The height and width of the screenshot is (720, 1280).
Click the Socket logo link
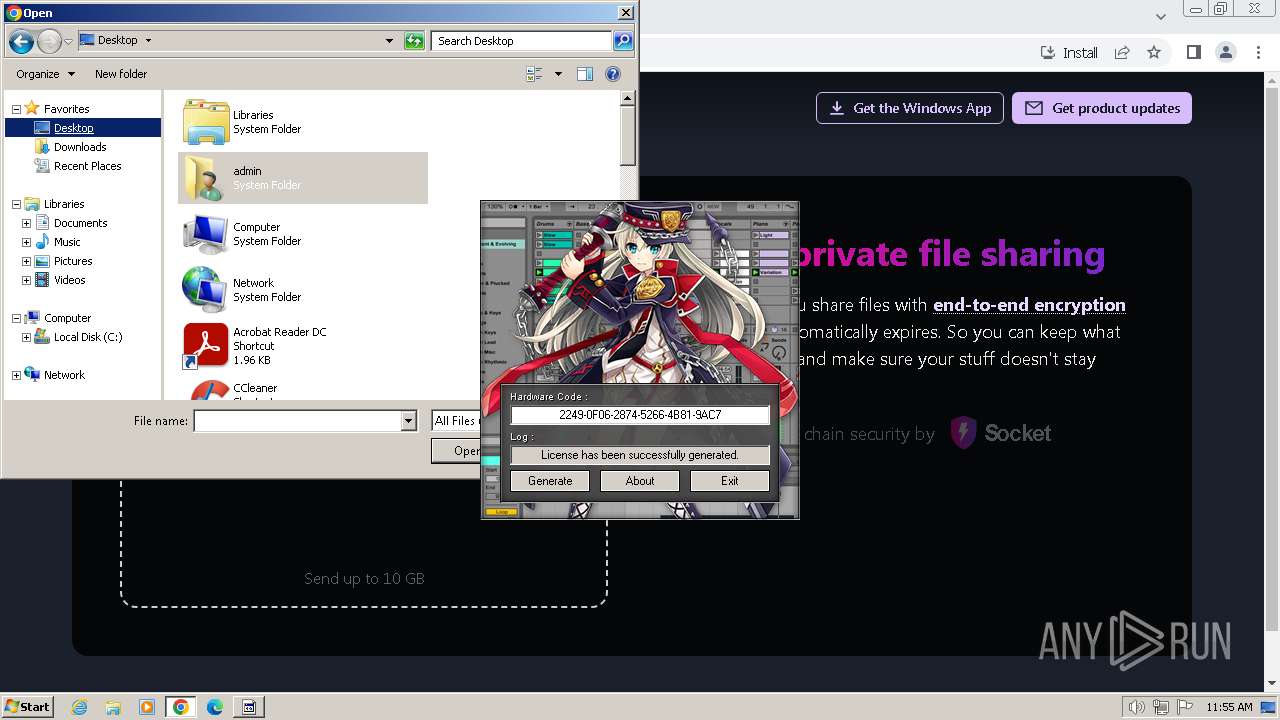[x=1000, y=433]
